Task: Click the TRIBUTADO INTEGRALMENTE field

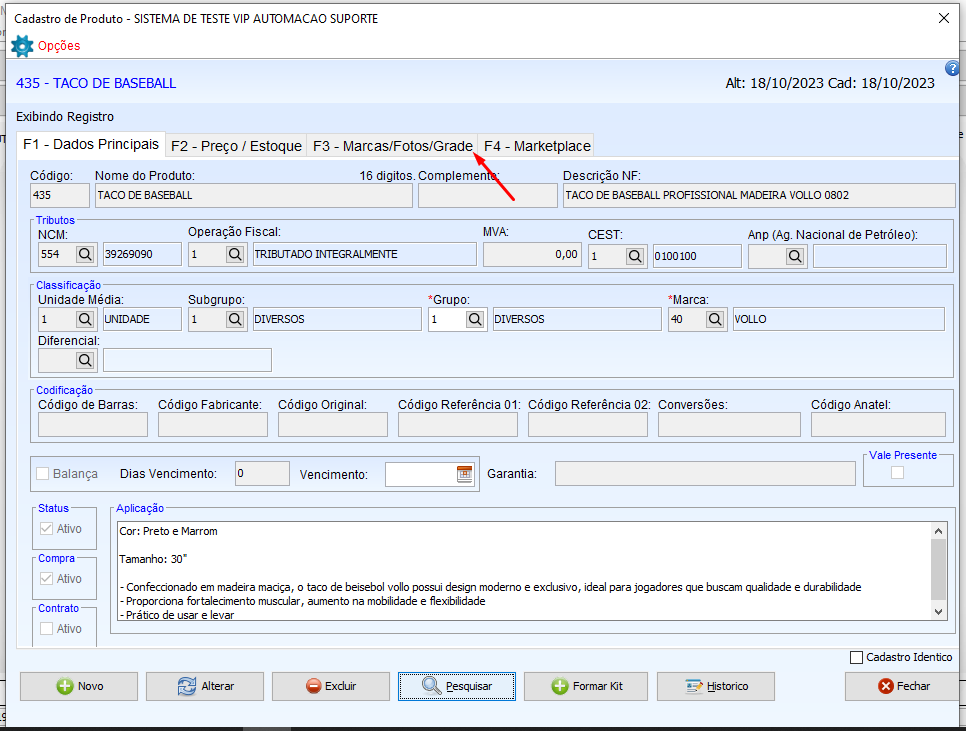Action: (365, 254)
